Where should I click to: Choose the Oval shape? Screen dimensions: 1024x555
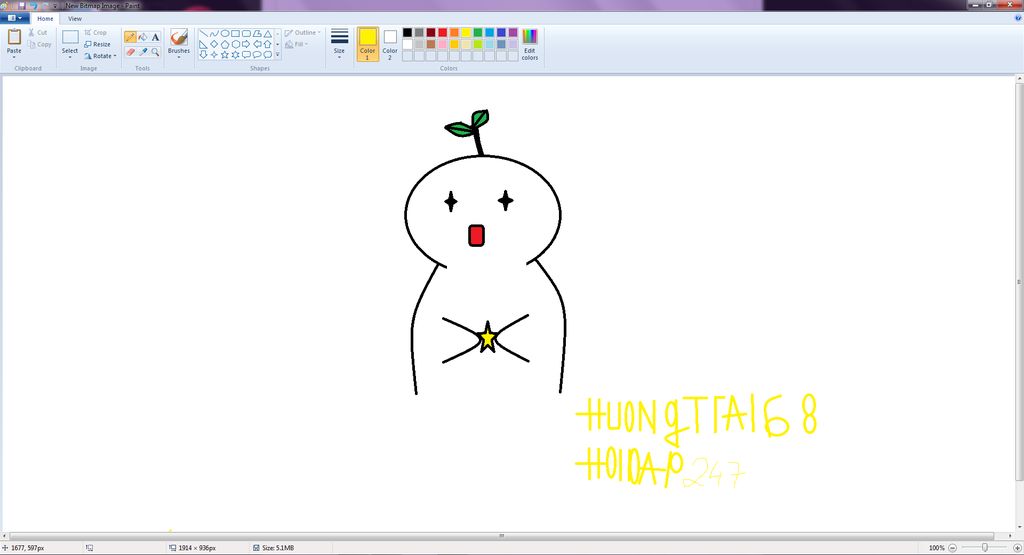pyautogui.click(x=225, y=33)
